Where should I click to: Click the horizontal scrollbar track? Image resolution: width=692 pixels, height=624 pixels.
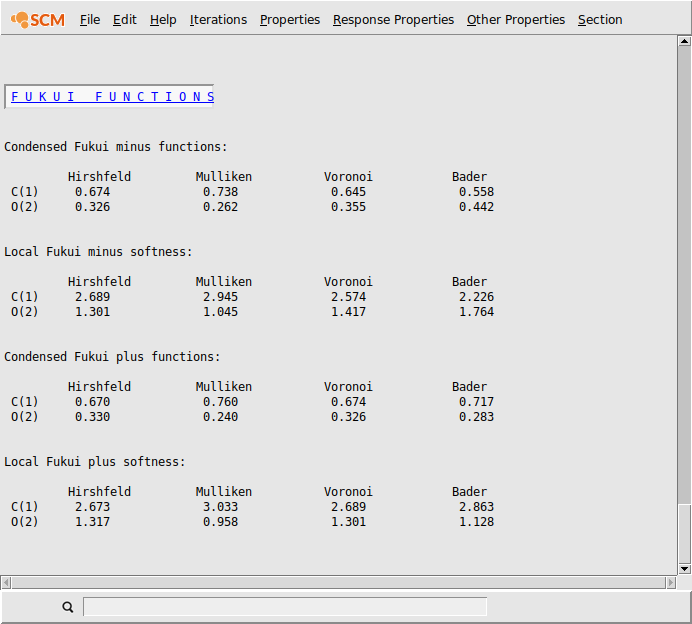pos(338,582)
